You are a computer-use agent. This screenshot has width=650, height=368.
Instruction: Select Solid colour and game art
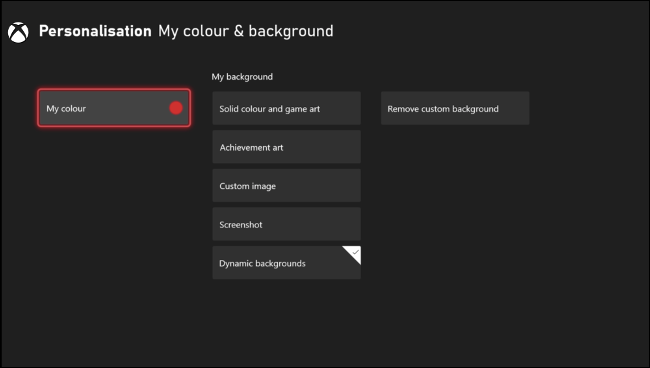click(x=286, y=108)
